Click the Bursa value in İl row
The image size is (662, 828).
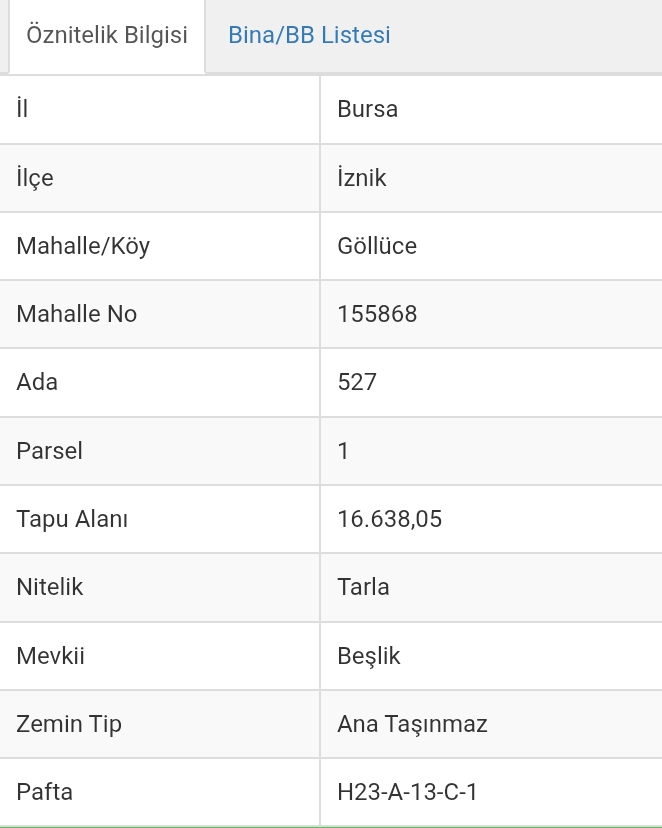pos(368,109)
